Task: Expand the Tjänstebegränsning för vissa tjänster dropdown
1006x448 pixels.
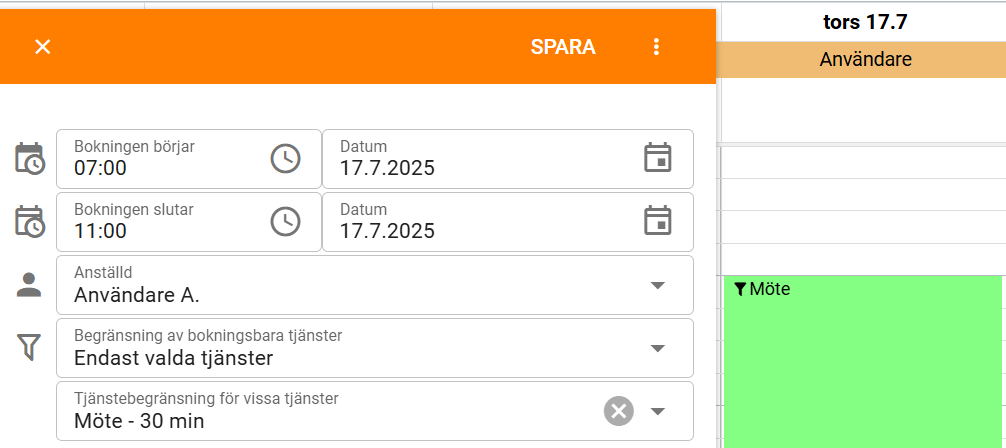Action: tap(657, 411)
